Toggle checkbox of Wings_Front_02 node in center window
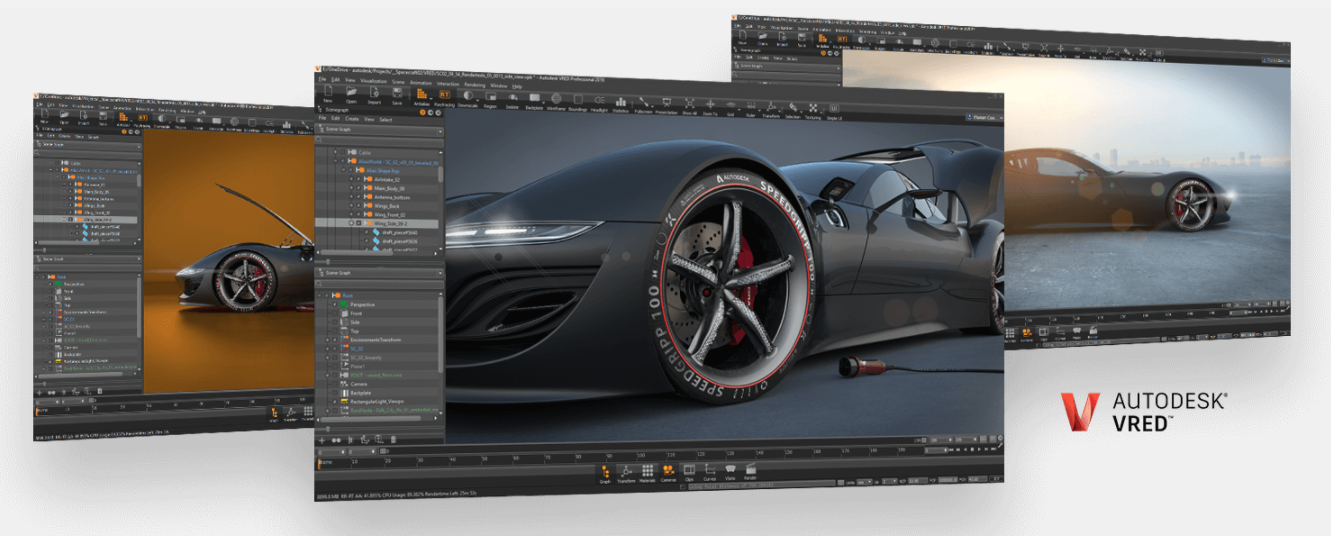The image size is (1331, 536). pyautogui.click(x=358, y=214)
